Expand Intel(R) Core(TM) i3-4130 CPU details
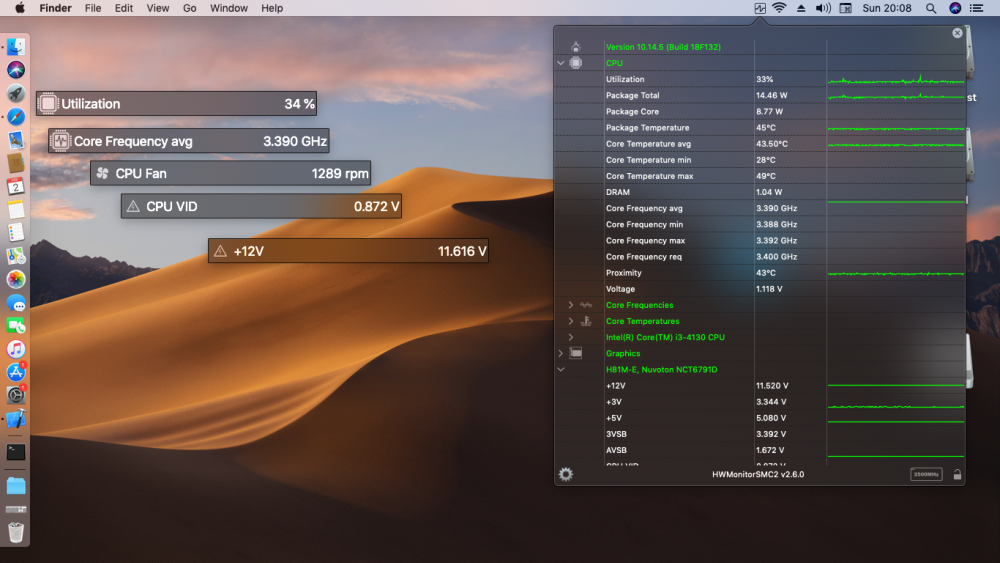This screenshot has height=563, width=1000. (x=571, y=337)
